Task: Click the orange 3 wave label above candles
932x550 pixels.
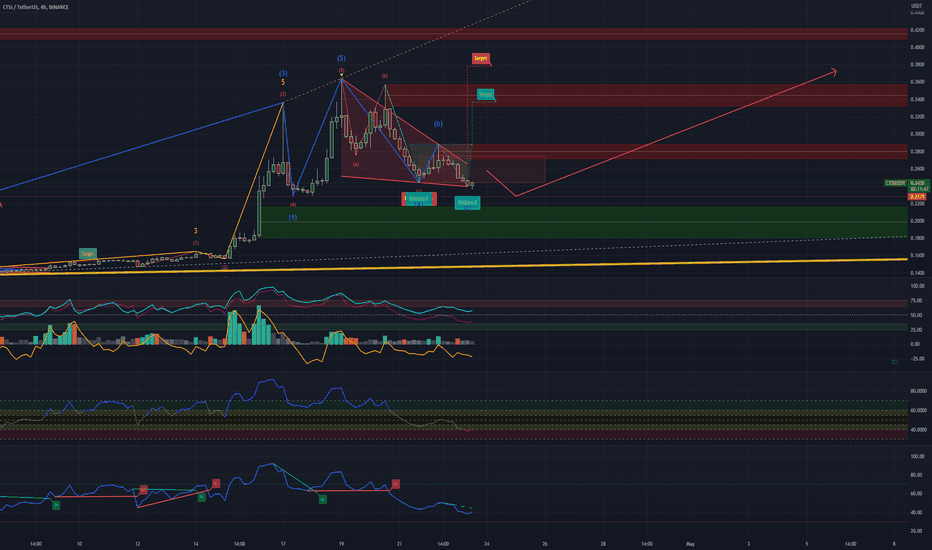Action: click(x=196, y=231)
